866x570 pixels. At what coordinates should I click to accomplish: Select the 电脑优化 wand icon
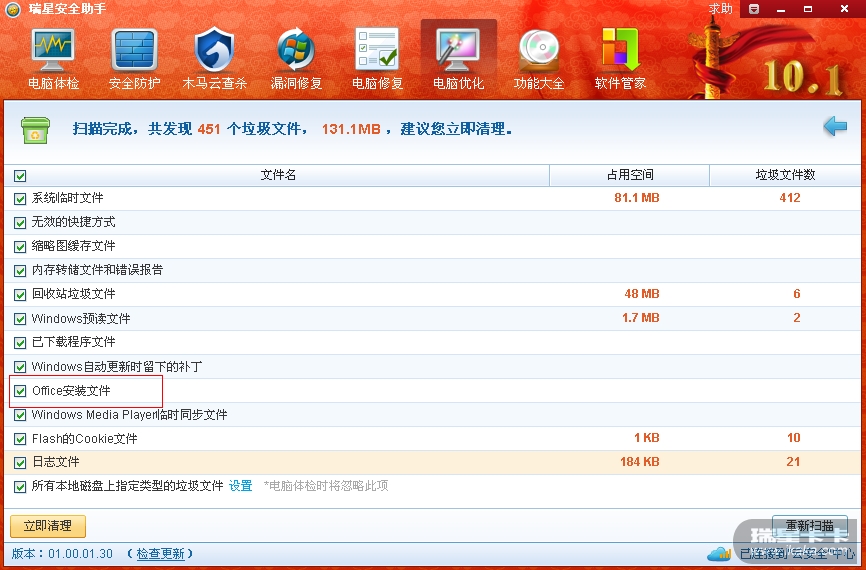point(458,50)
